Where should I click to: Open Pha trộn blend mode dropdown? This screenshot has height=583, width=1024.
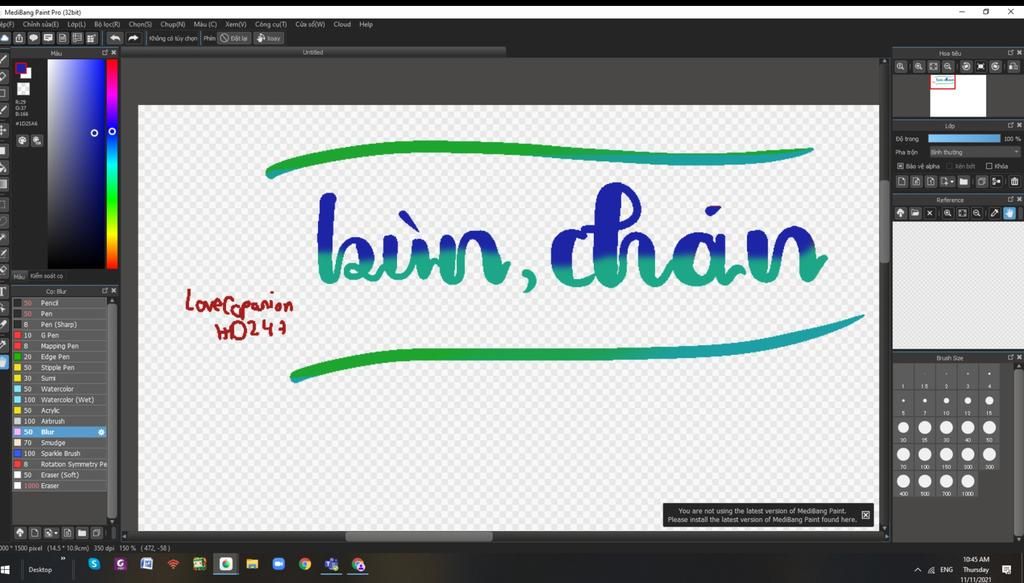(974, 152)
